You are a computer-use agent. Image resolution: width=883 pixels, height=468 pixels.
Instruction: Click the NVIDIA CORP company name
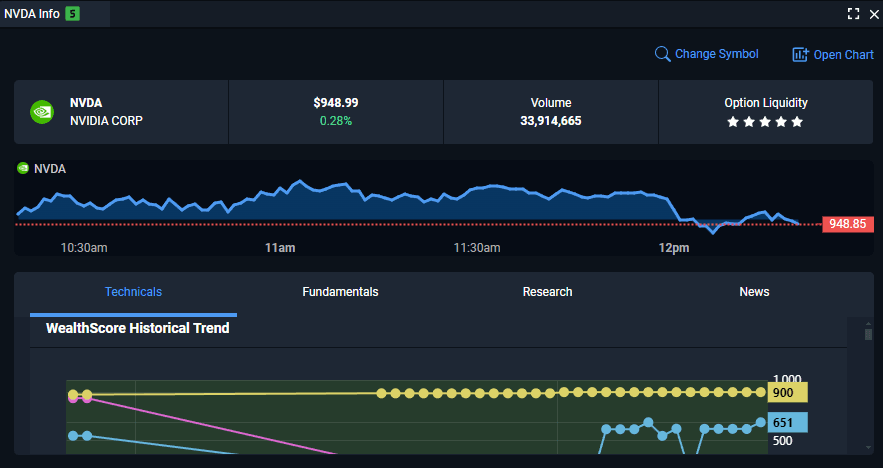click(106, 121)
